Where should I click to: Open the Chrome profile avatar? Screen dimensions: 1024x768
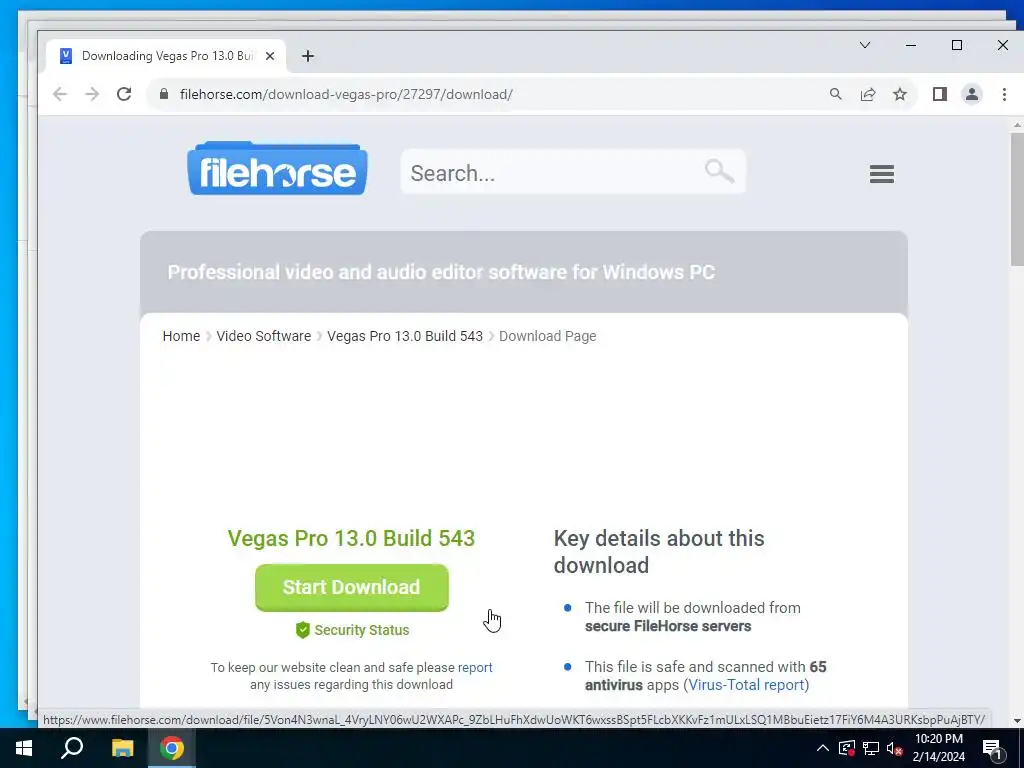pyautogui.click(x=972, y=94)
